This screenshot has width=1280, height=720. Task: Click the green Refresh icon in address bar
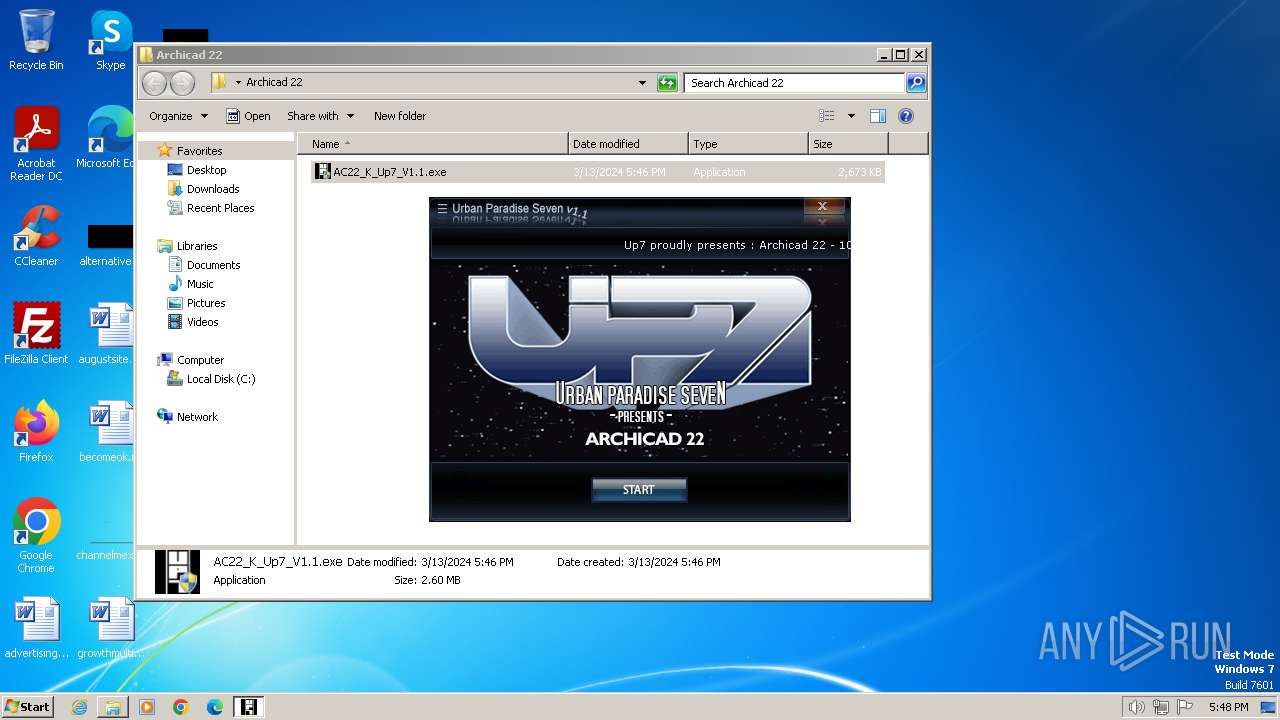point(667,83)
